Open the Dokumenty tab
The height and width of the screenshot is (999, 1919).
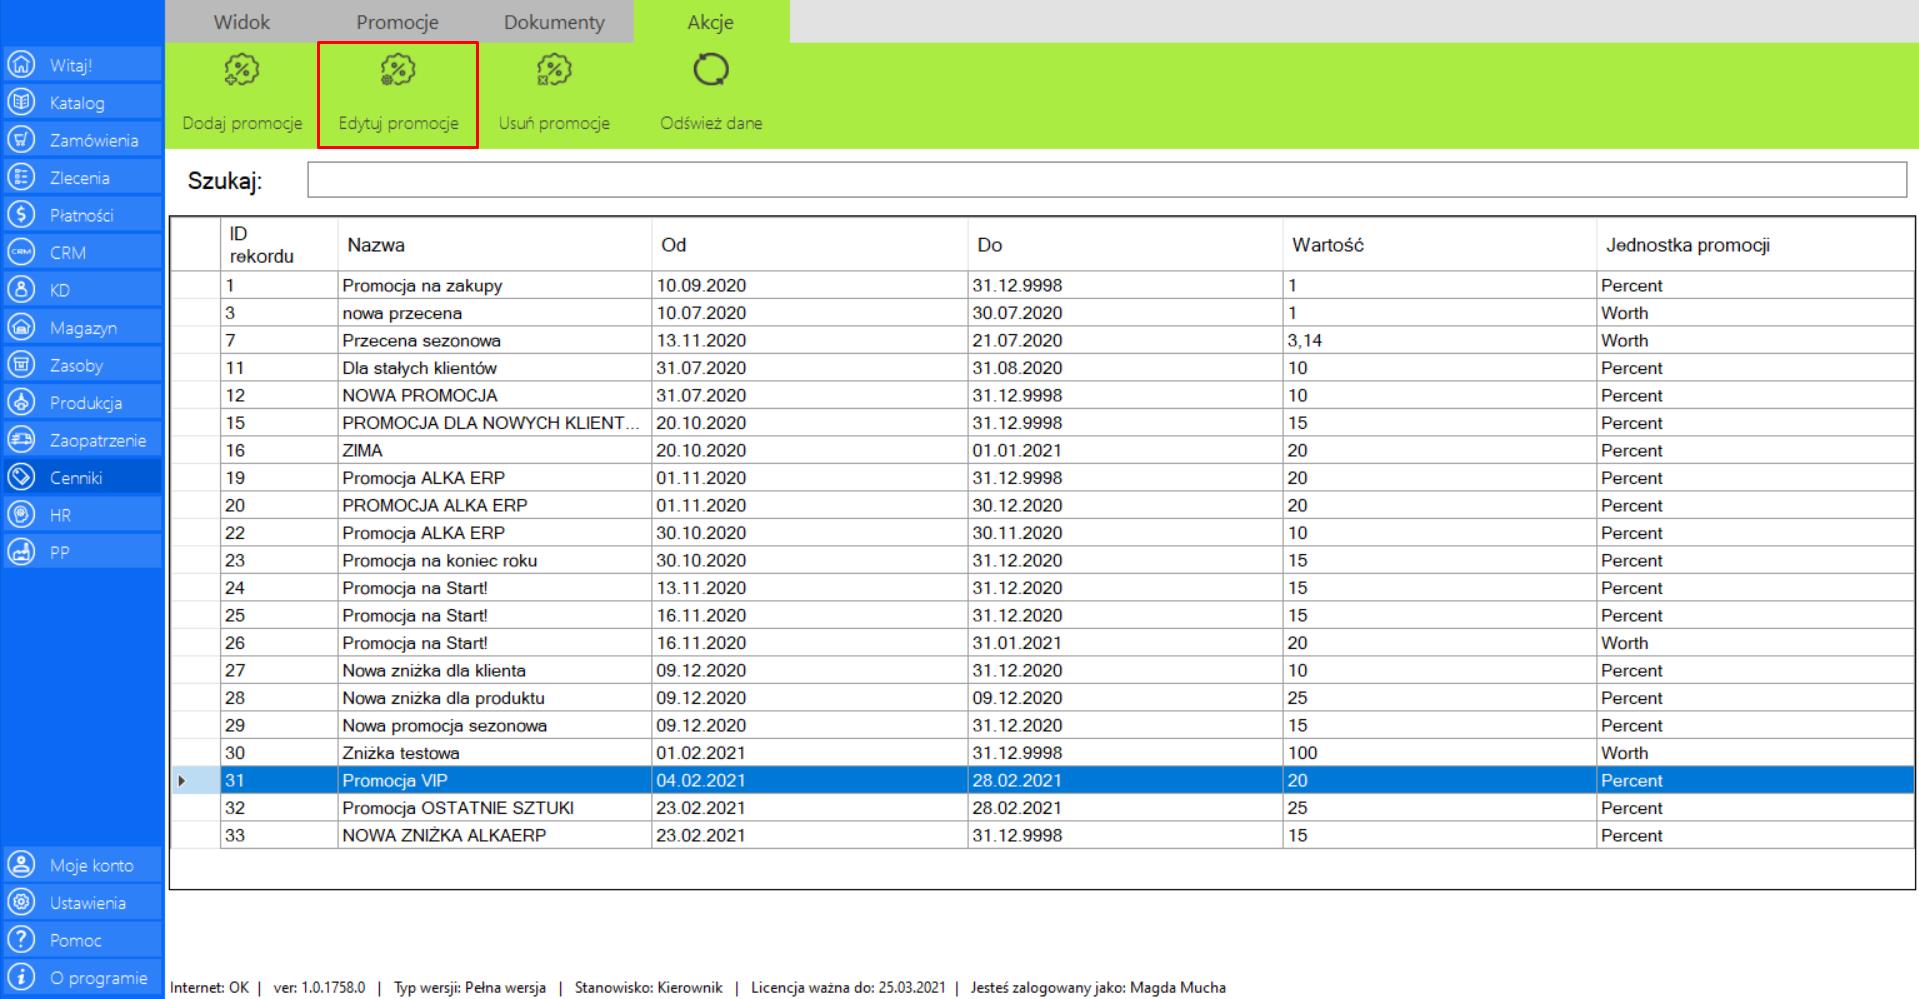(x=553, y=22)
